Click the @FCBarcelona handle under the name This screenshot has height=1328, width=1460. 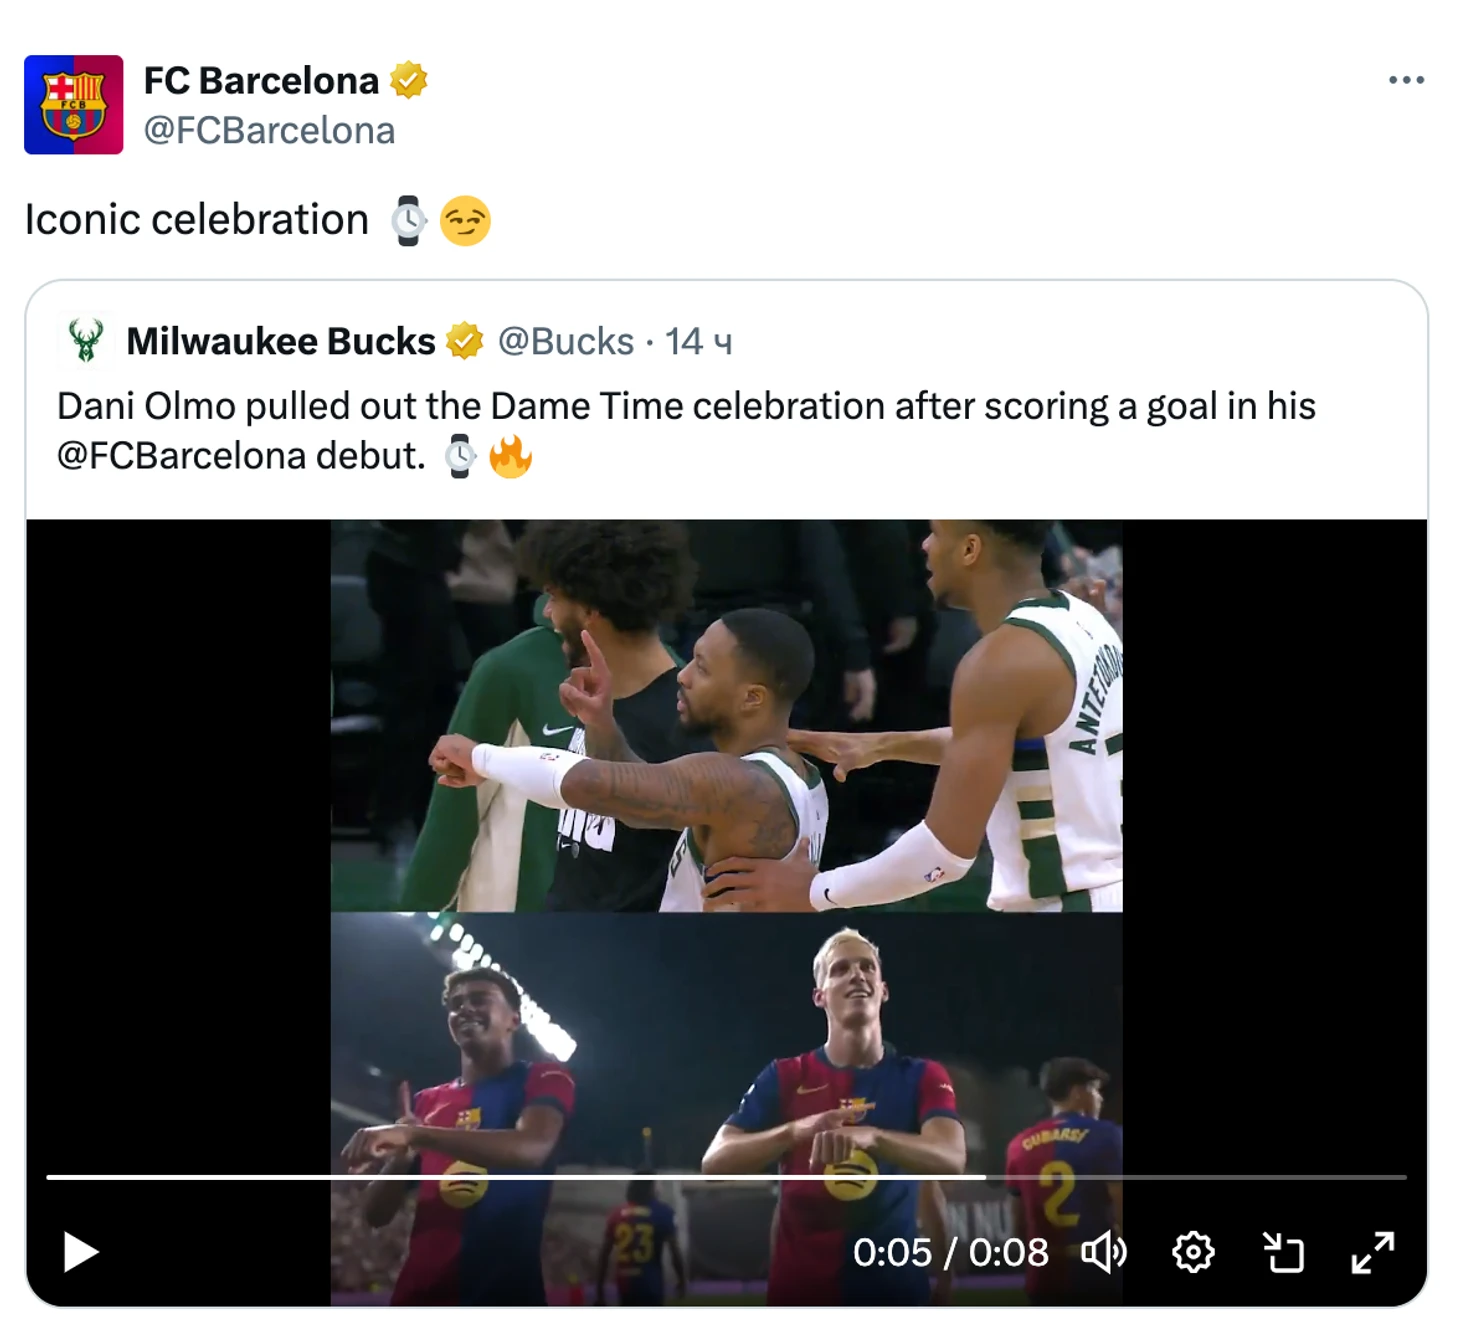coord(269,131)
